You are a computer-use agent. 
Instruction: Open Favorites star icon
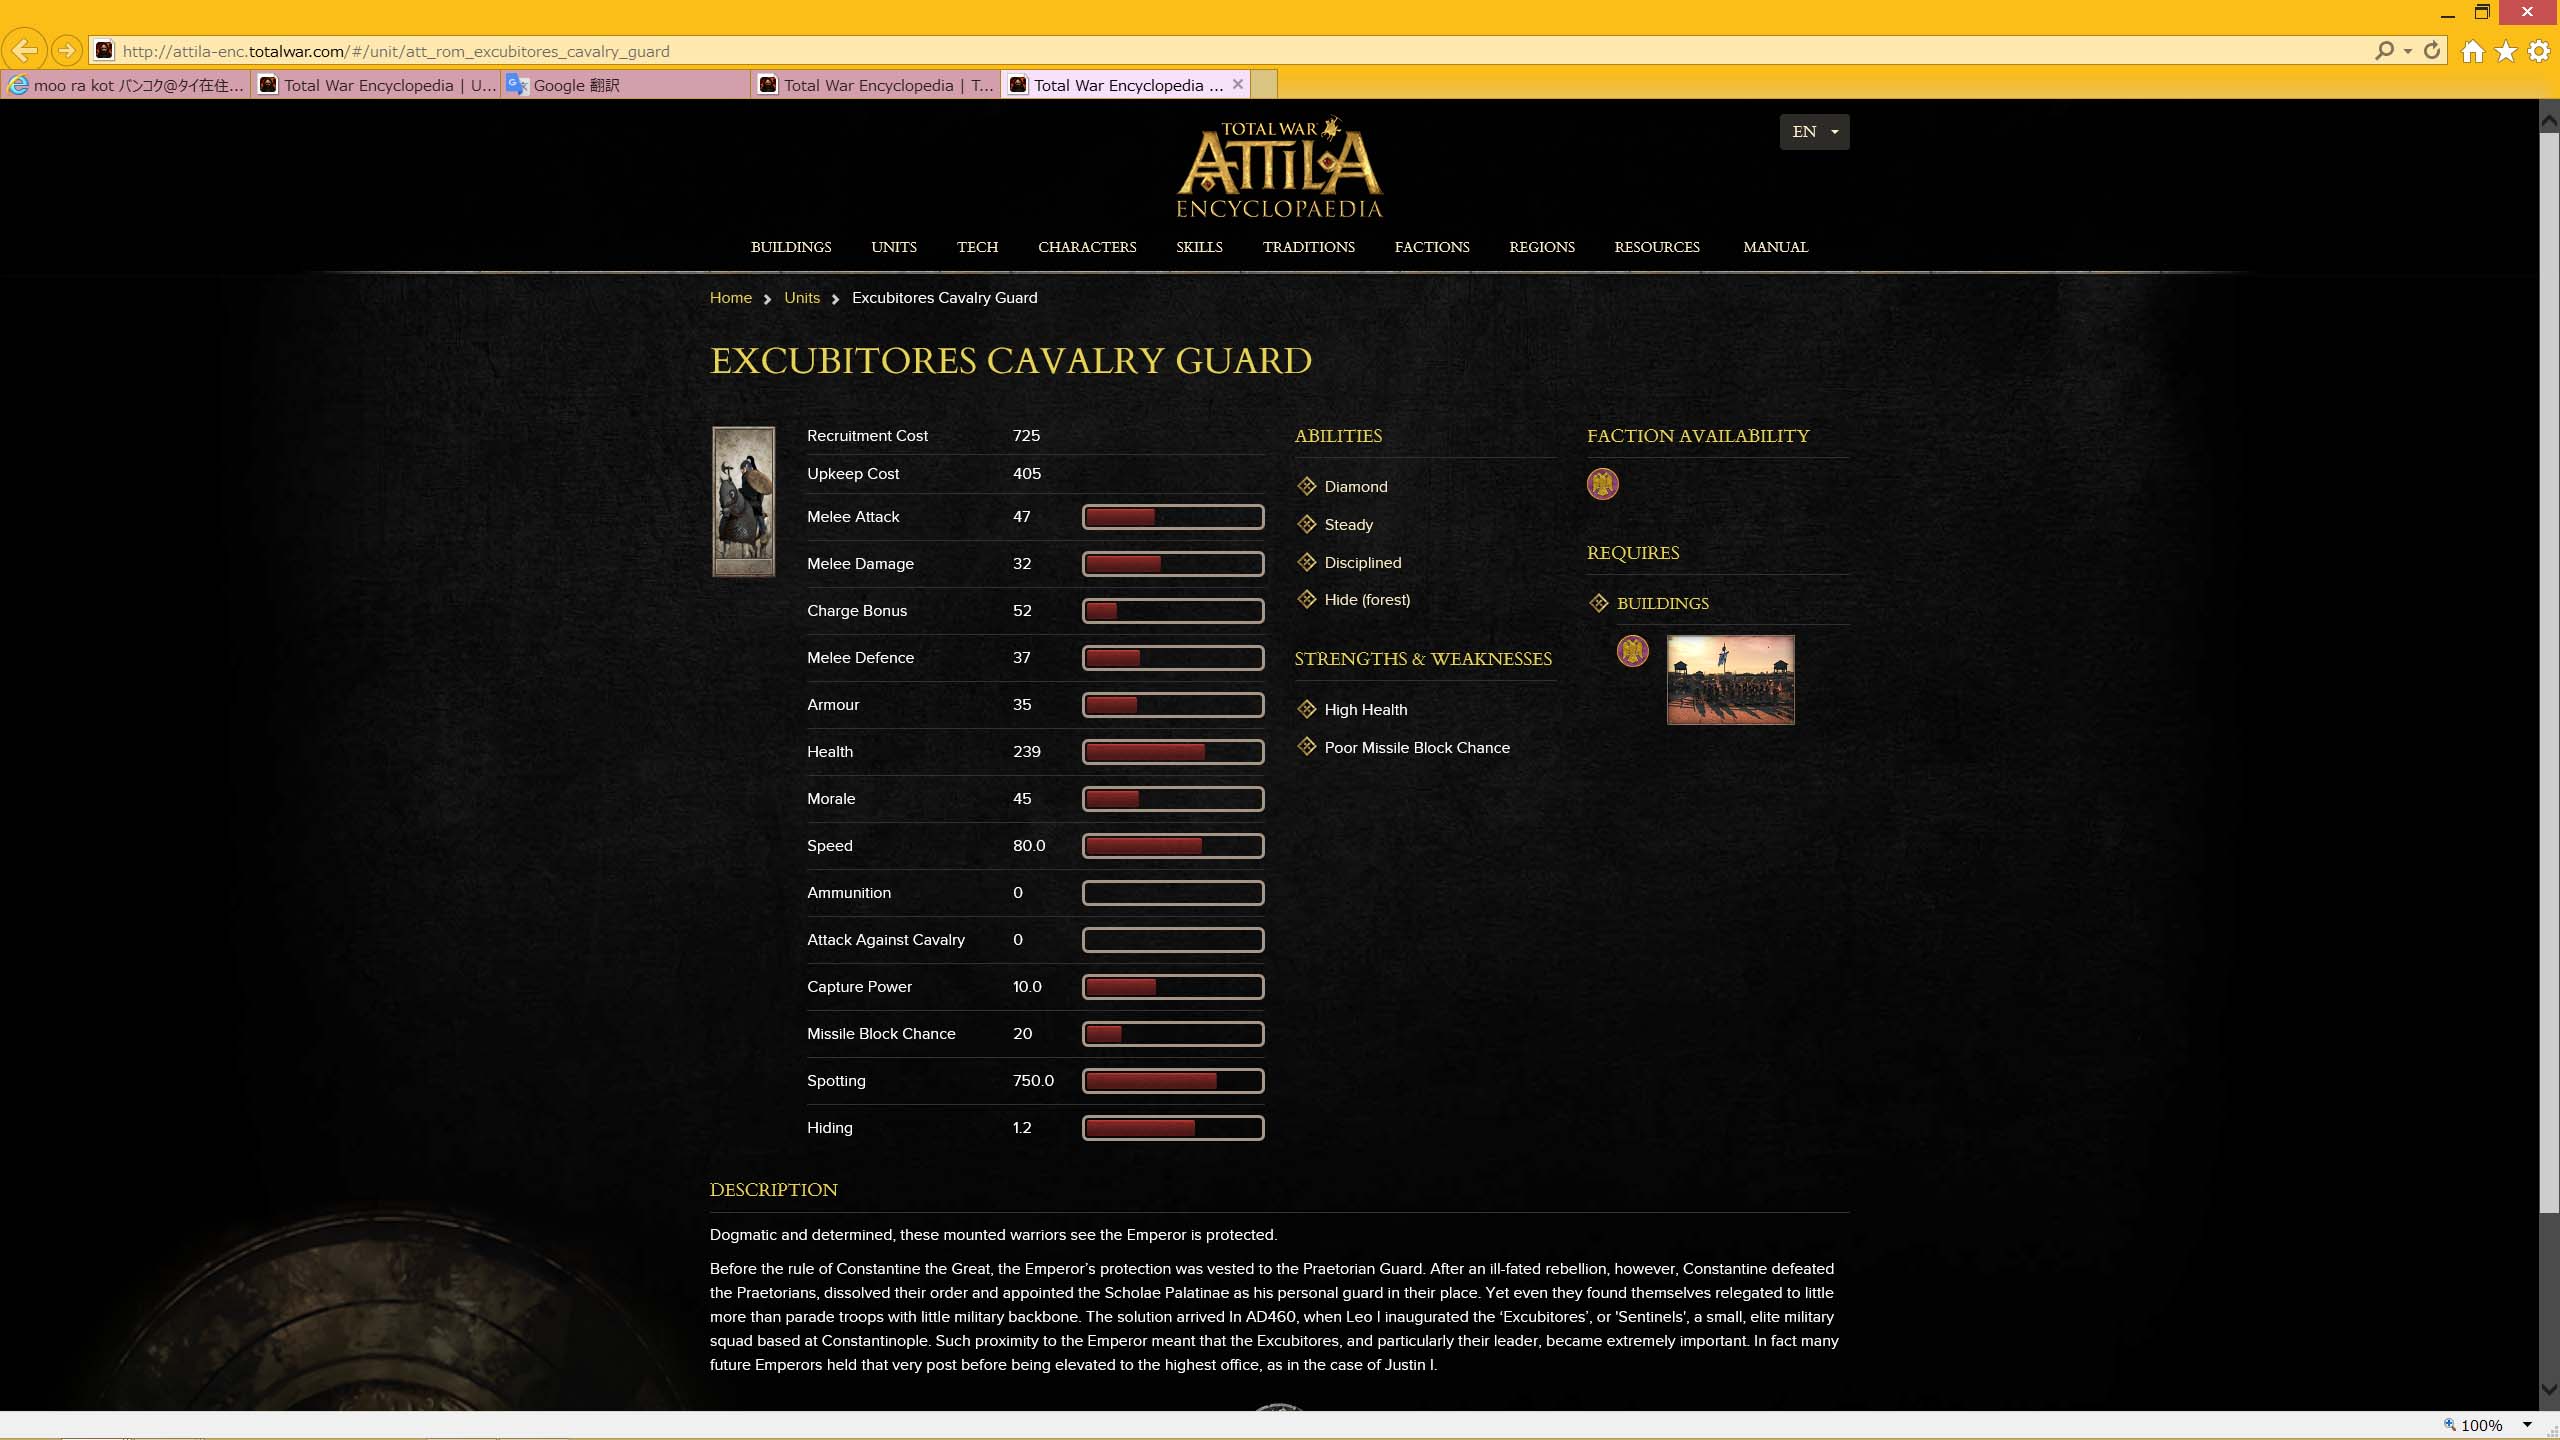2506,51
